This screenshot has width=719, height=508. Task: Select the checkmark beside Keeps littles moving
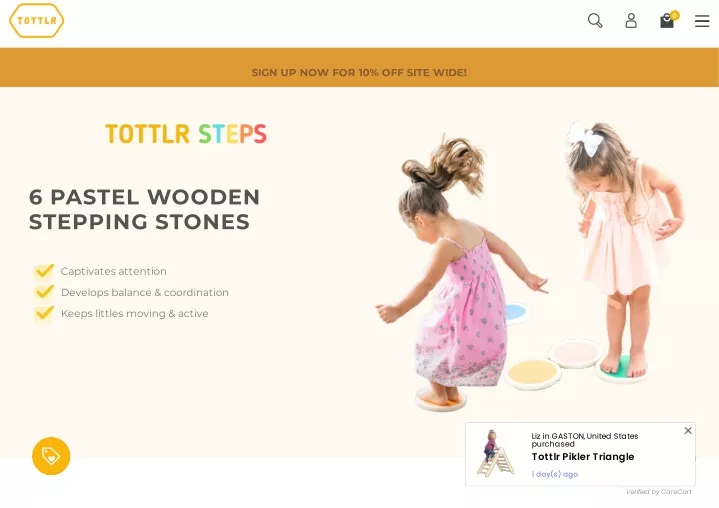[44, 313]
